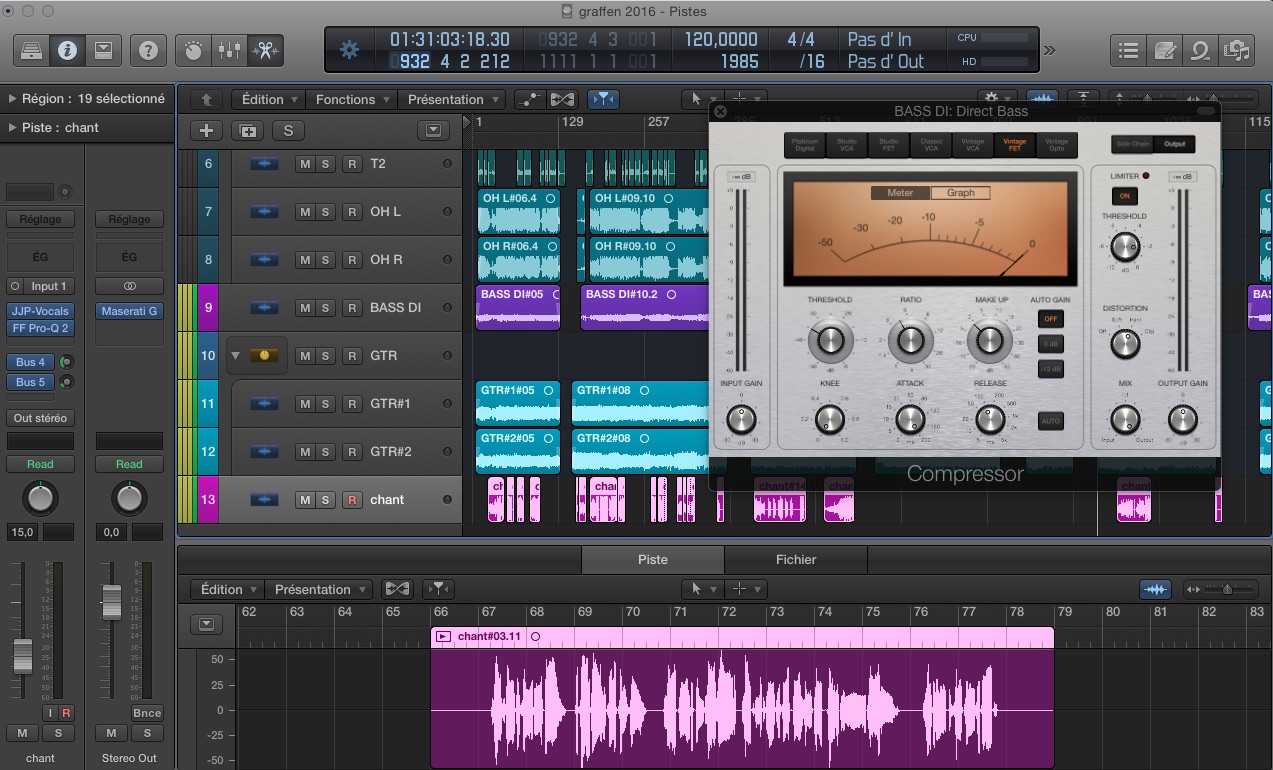Open the Maserati G plugin slot
The height and width of the screenshot is (770, 1273).
129,311
